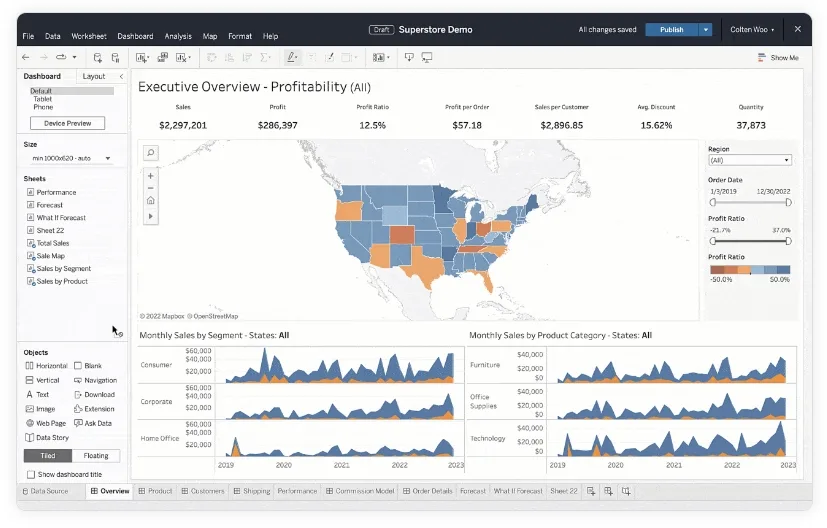Click the Profit Ratio color legend bar
Image resolution: width=827 pixels, height=528 pixels.
pyautogui.click(x=750, y=270)
